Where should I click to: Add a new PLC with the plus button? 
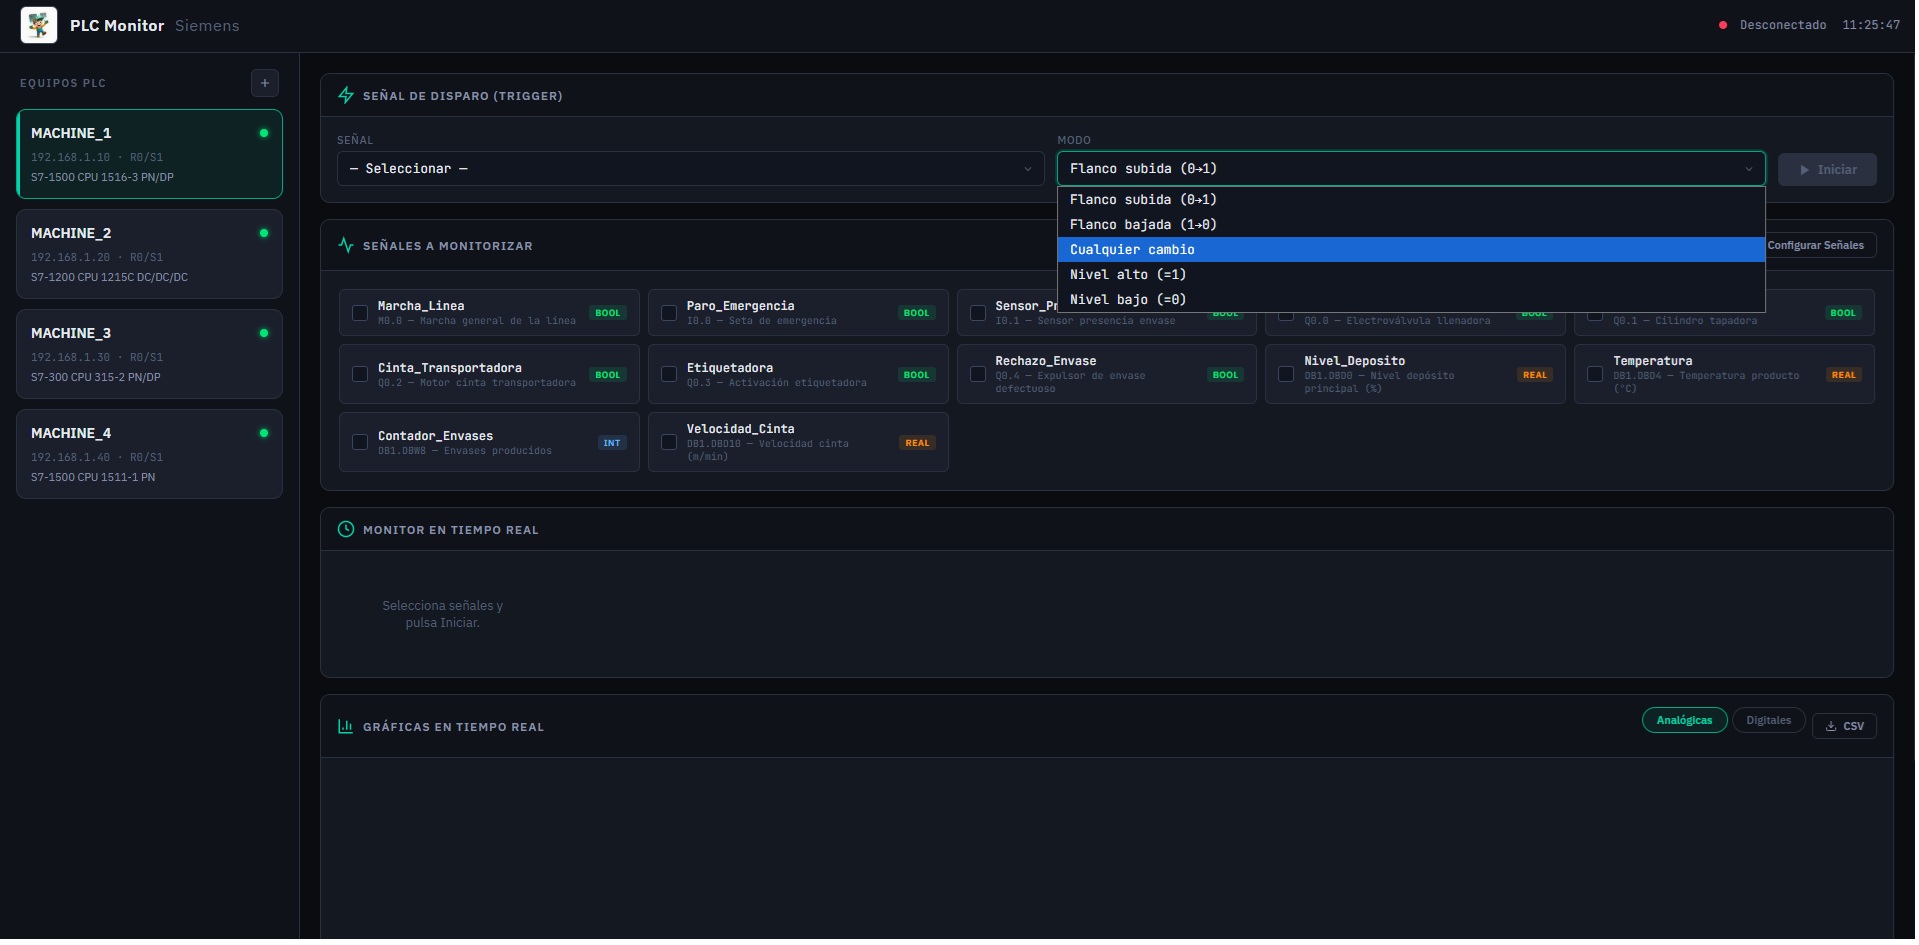[264, 82]
